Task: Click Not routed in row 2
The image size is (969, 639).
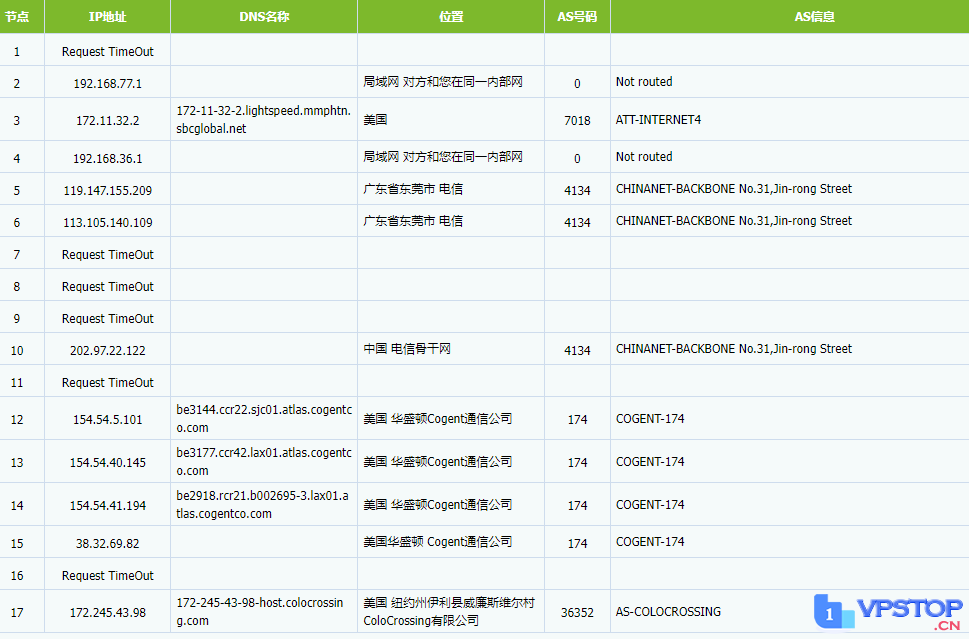Action: pos(644,82)
